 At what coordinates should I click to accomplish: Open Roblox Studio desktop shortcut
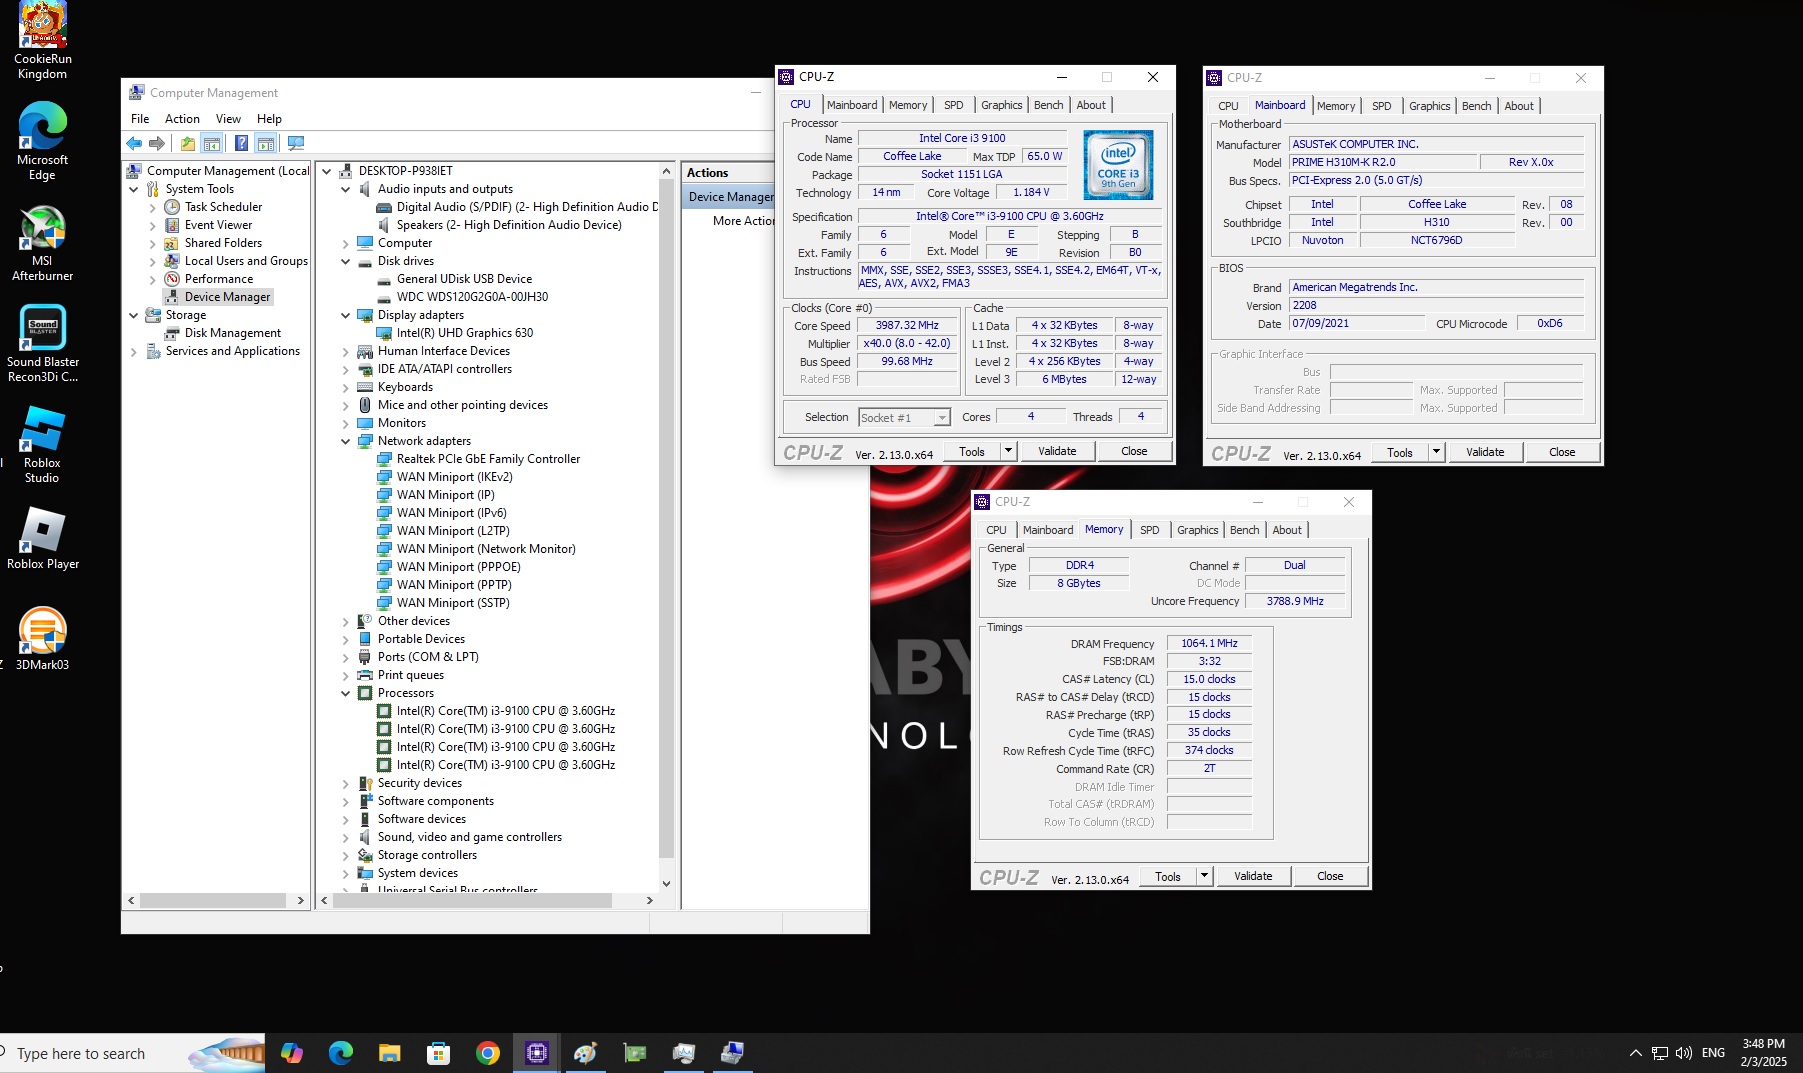(42, 445)
